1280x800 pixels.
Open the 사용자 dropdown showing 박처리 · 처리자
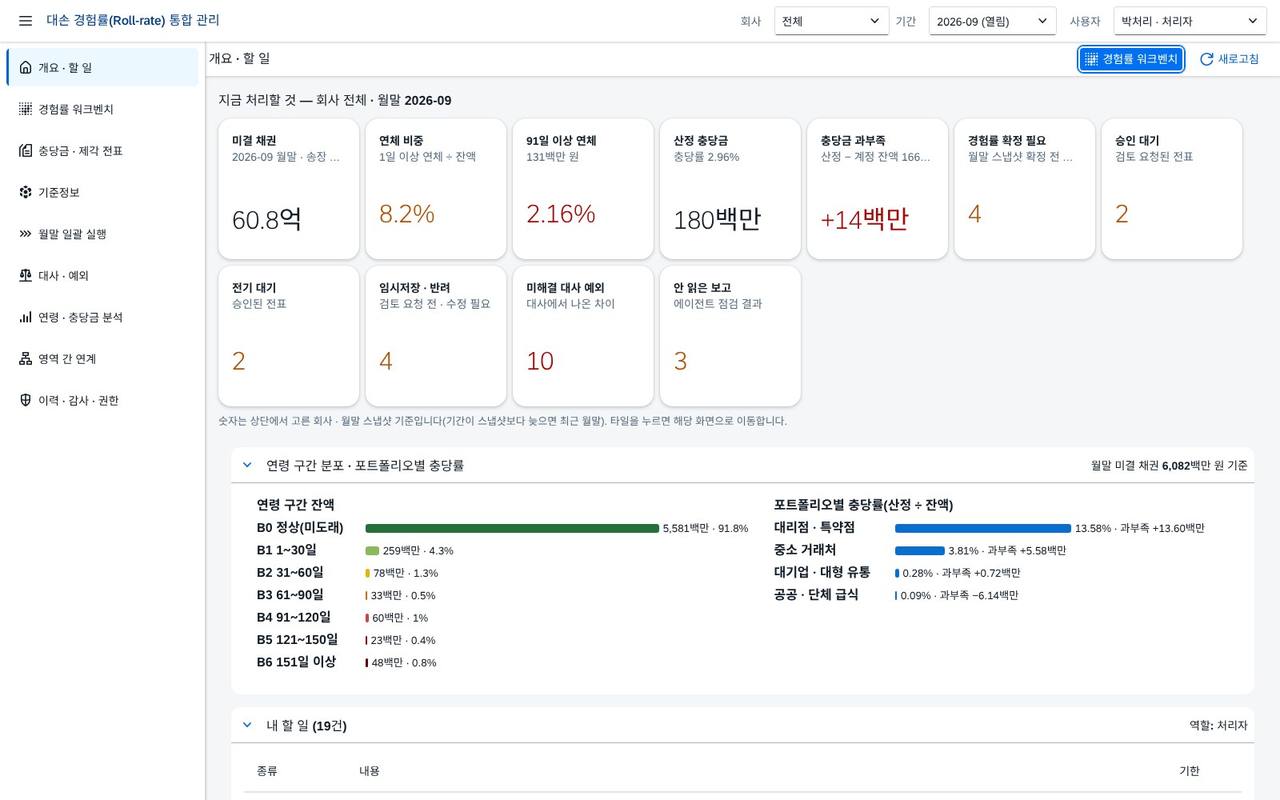pyautogui.click(x=1191, y=21)
